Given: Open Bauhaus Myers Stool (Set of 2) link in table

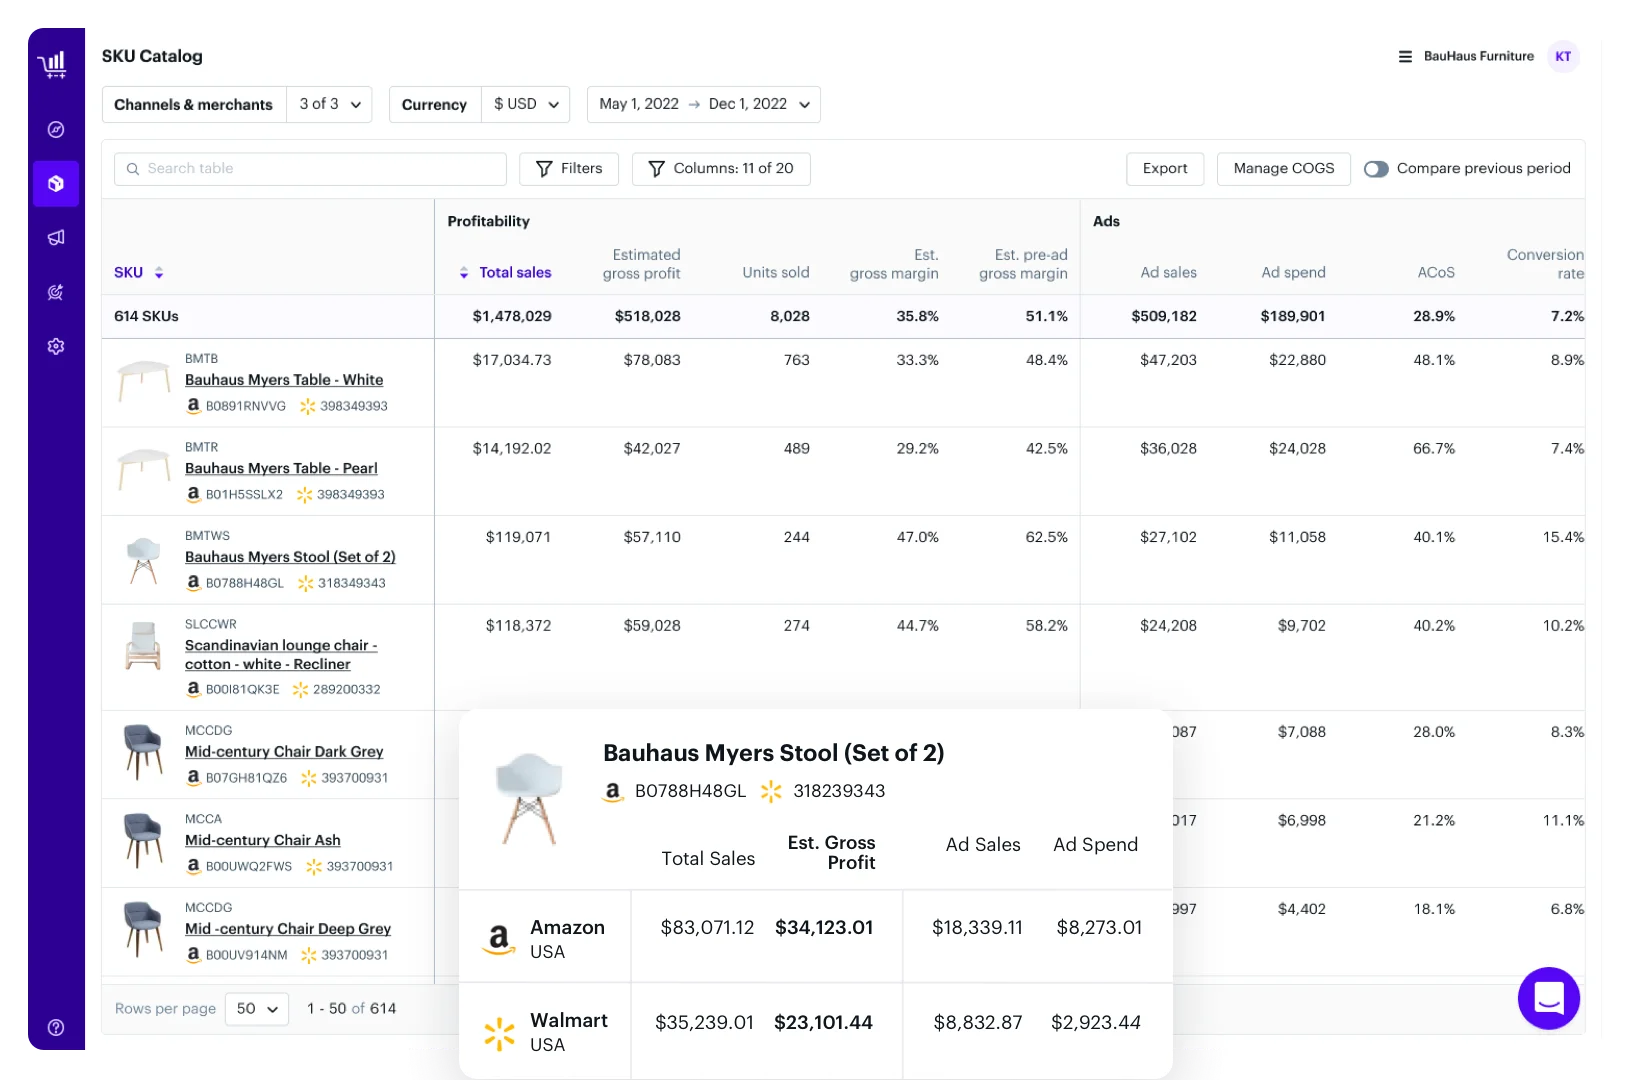Looking at the screenshot, I should 290,557.
